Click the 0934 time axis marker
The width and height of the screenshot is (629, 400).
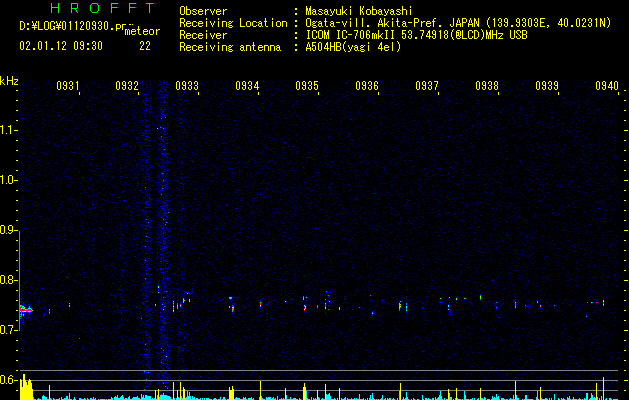247,86
